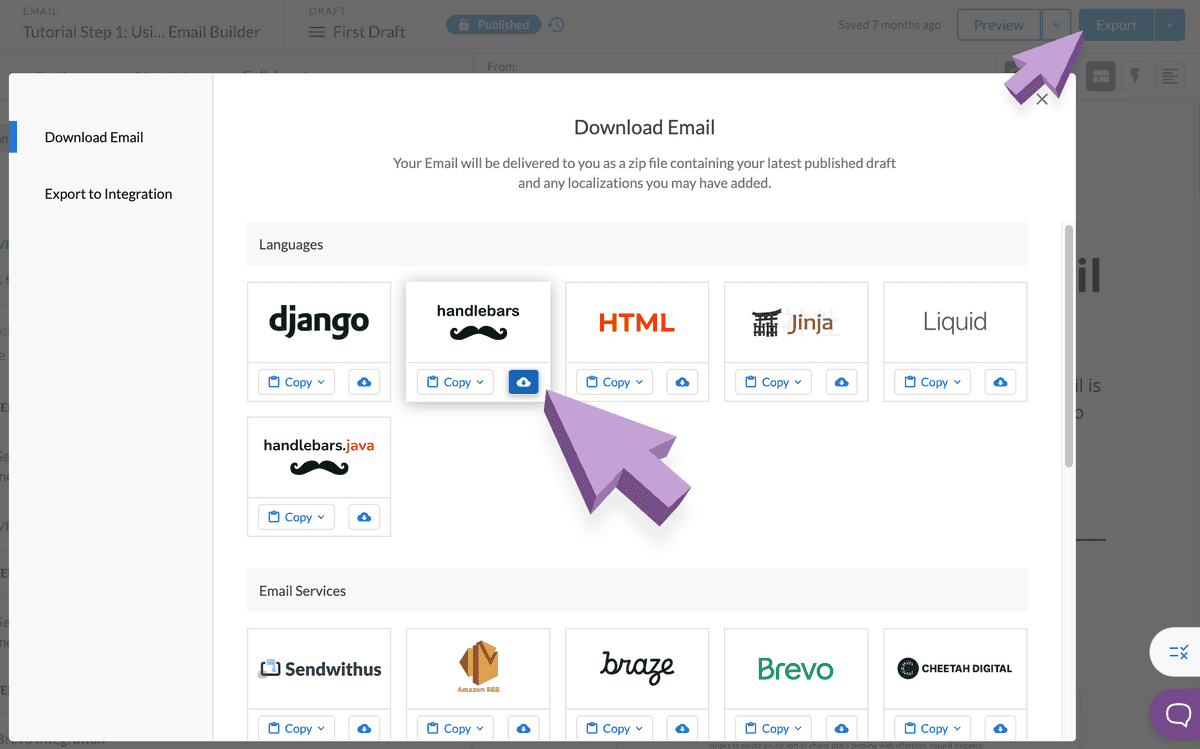Viewport: 1200px width, 749px height.
Task: Open the chat support bubble
Action: 1178,714
